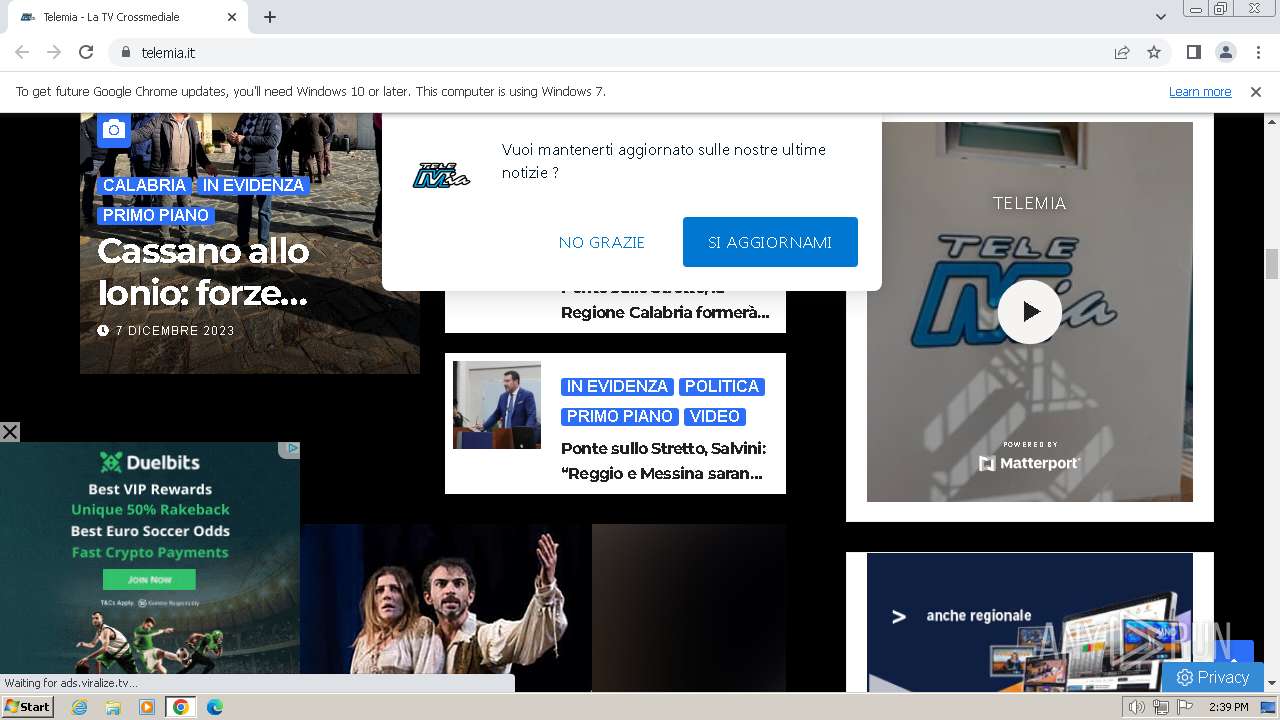Image resolution: width=1280 pixels, height=720 pixels.
Task: Open the IN EVIDENZA tag on Salvini article
Action: 617,386
